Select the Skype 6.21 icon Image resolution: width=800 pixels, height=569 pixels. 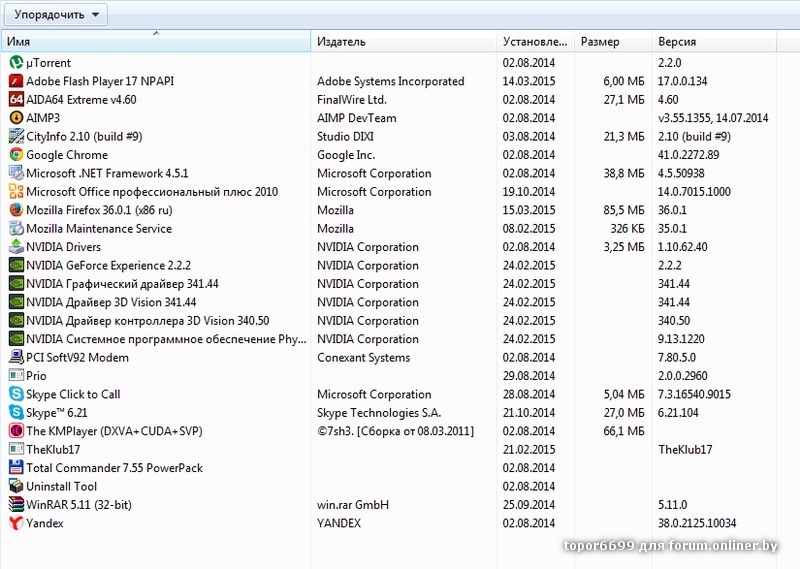(x=16, y=412)
